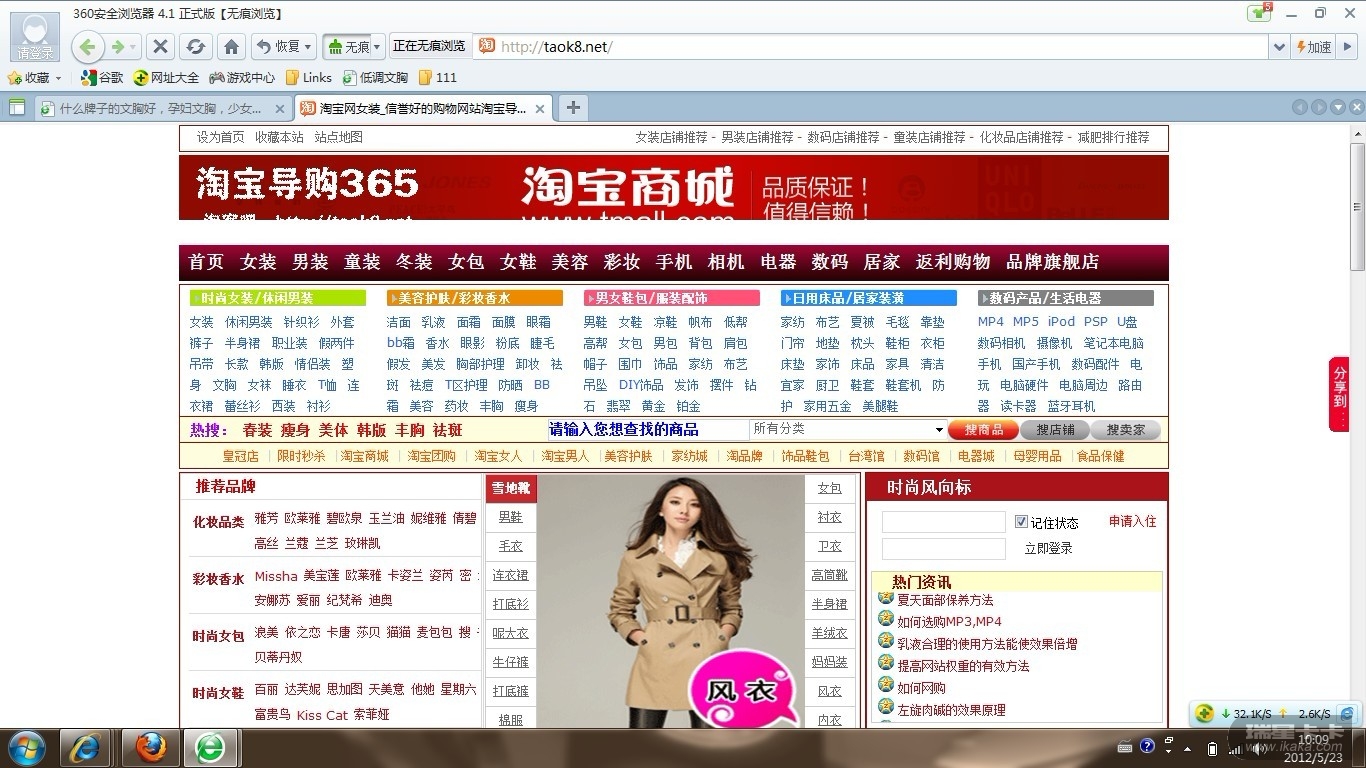
Task: Open the 手机 navigation menu item
Action: 674,262
